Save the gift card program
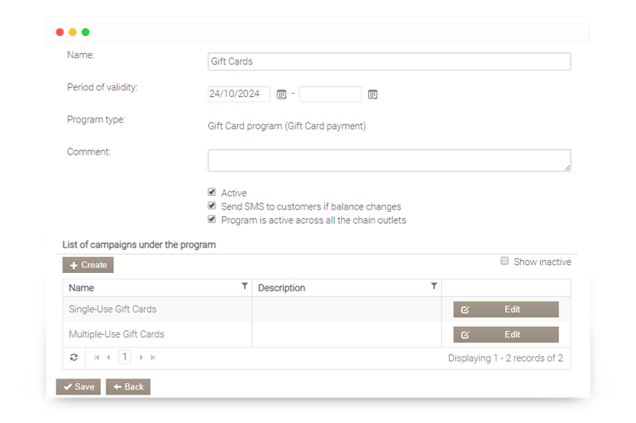The image size is (636, 423). (x=78, y=387)
